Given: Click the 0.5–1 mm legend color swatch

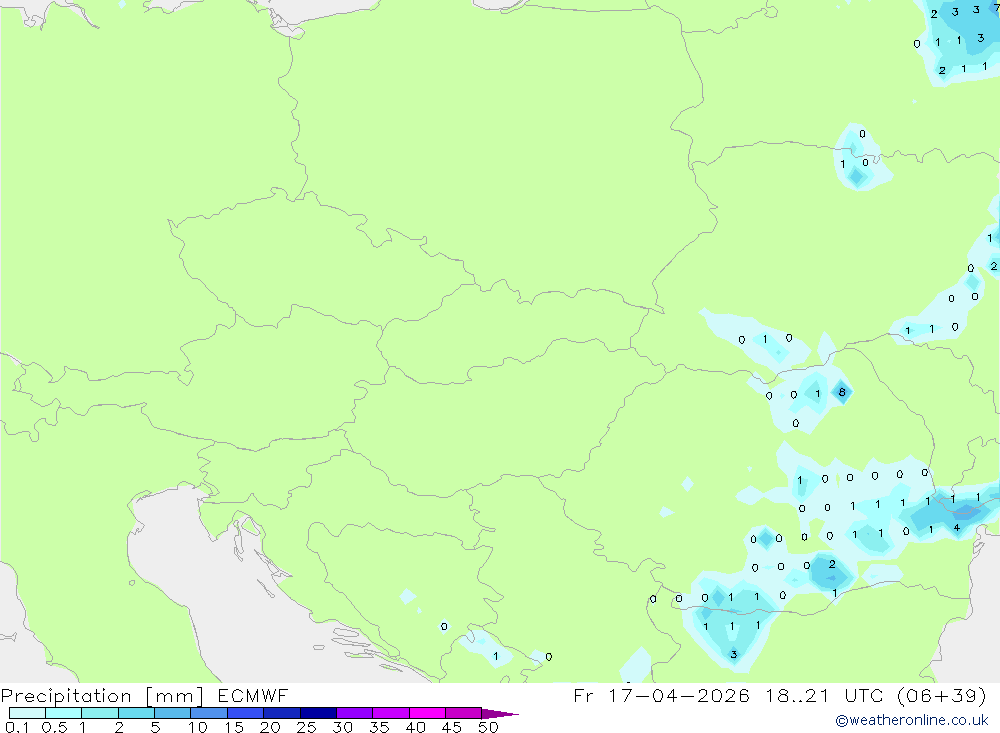Looking at the screenshot, I should tap(63, 713).
